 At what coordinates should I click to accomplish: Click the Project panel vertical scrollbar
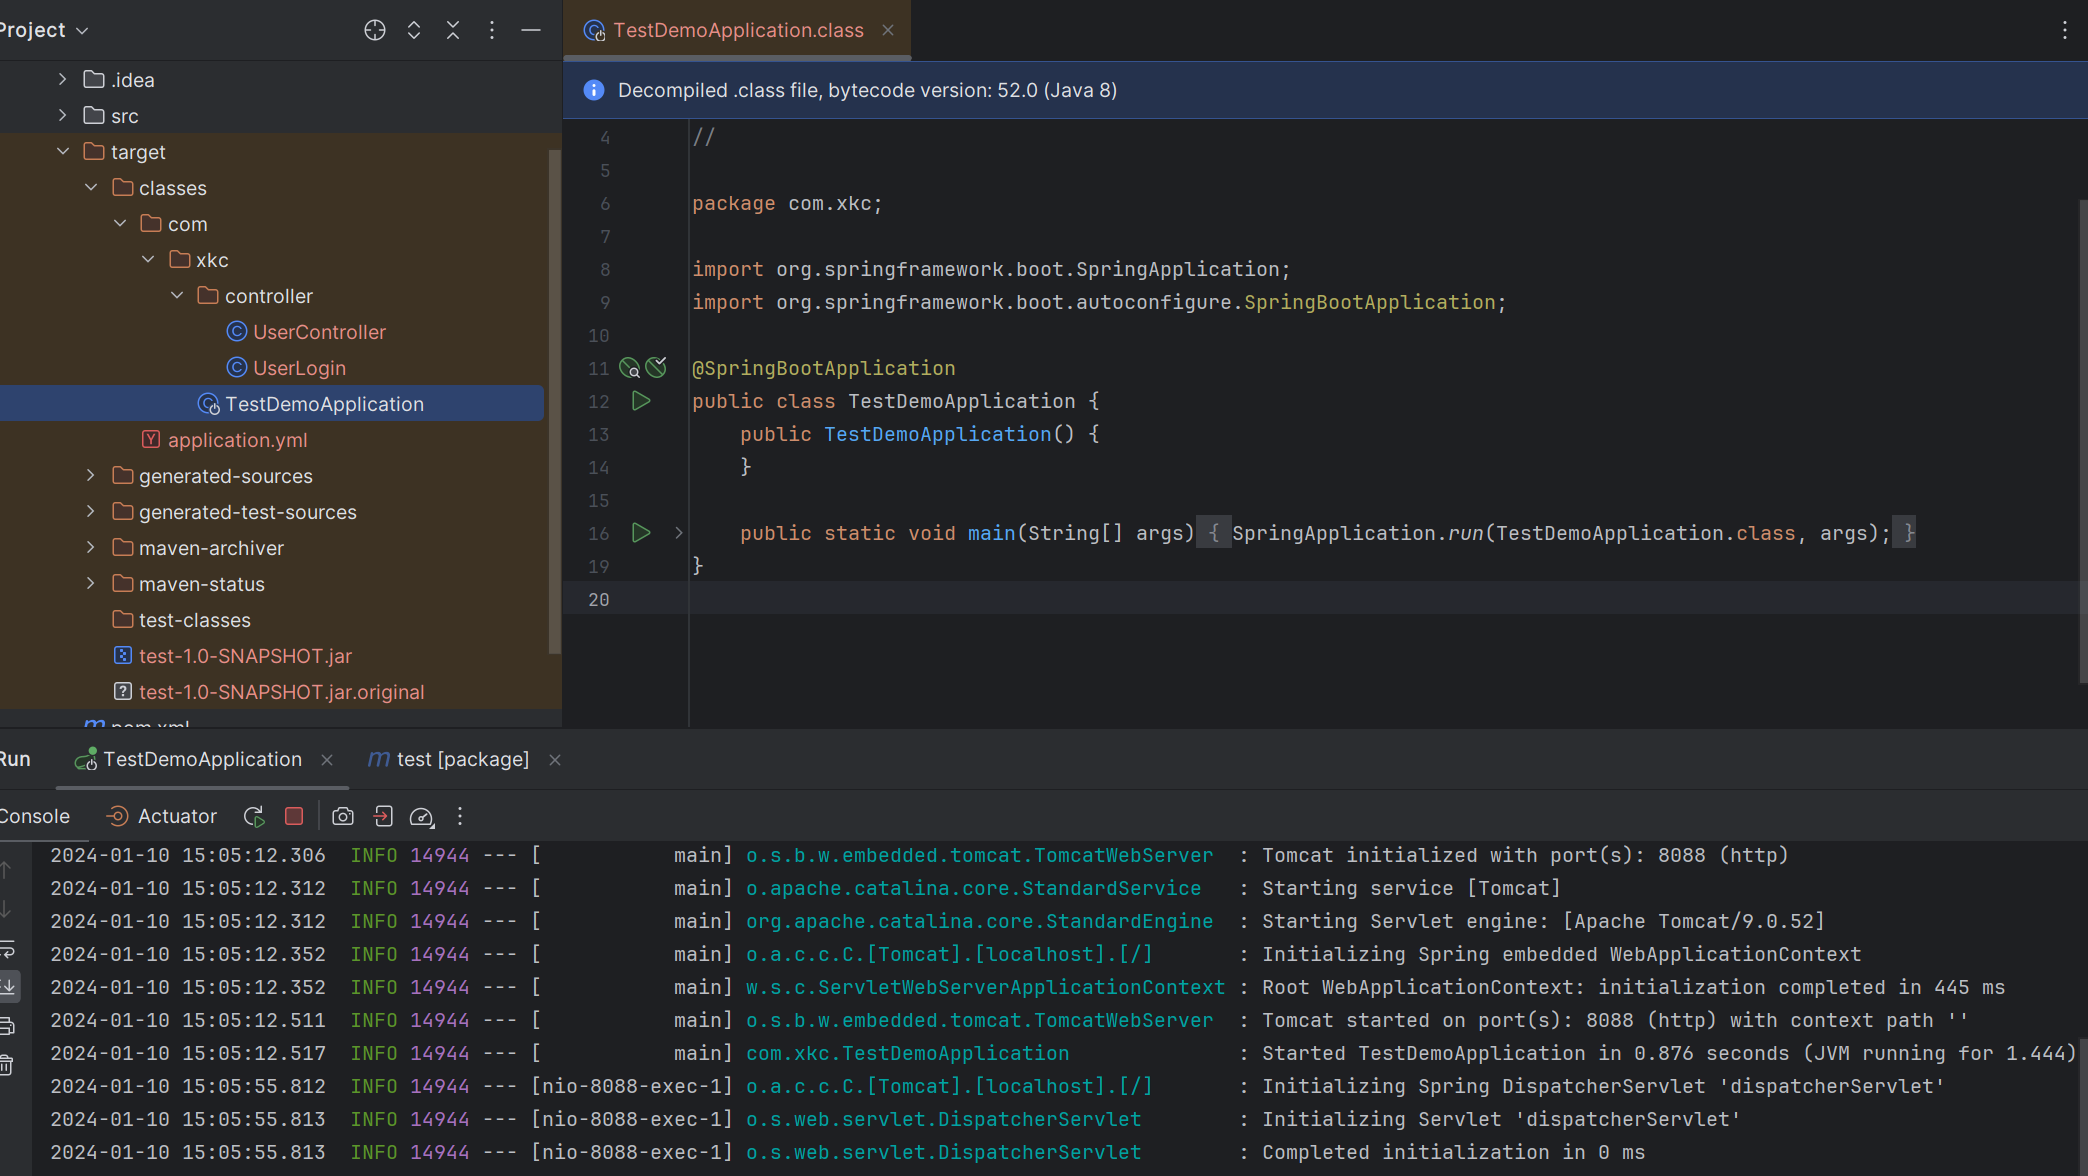click(x=554, y=400)
